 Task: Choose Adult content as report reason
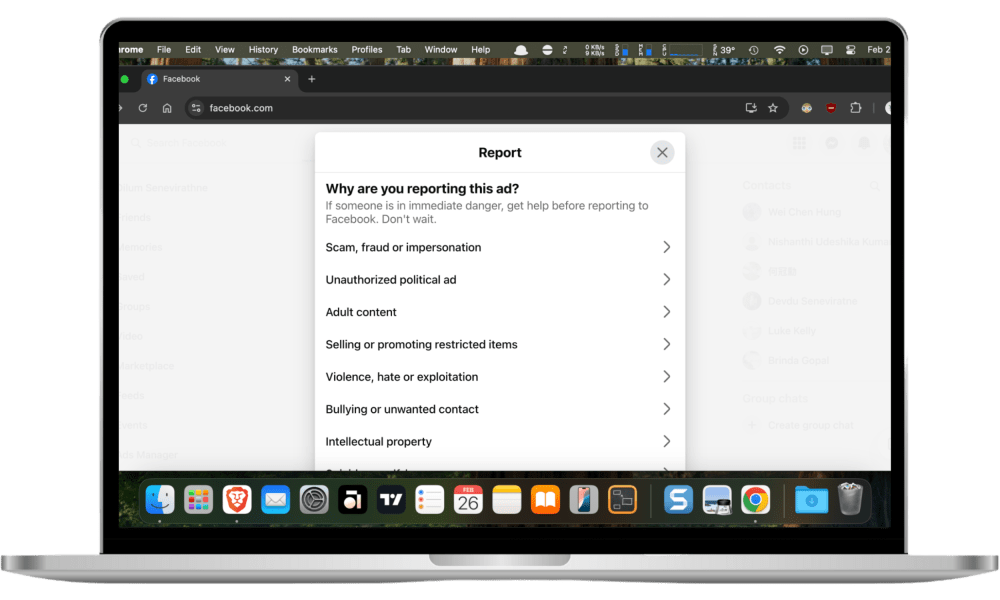click(499, 312)
